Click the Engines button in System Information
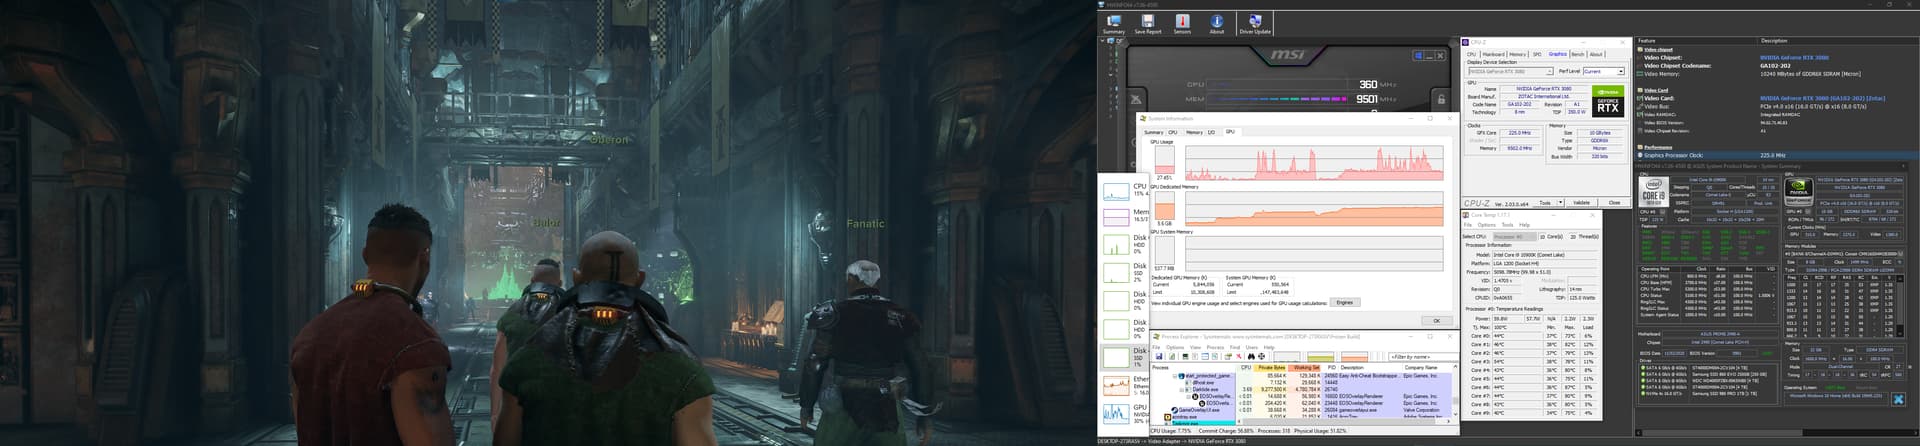The image size is (1920, 446). [1345, 302]
